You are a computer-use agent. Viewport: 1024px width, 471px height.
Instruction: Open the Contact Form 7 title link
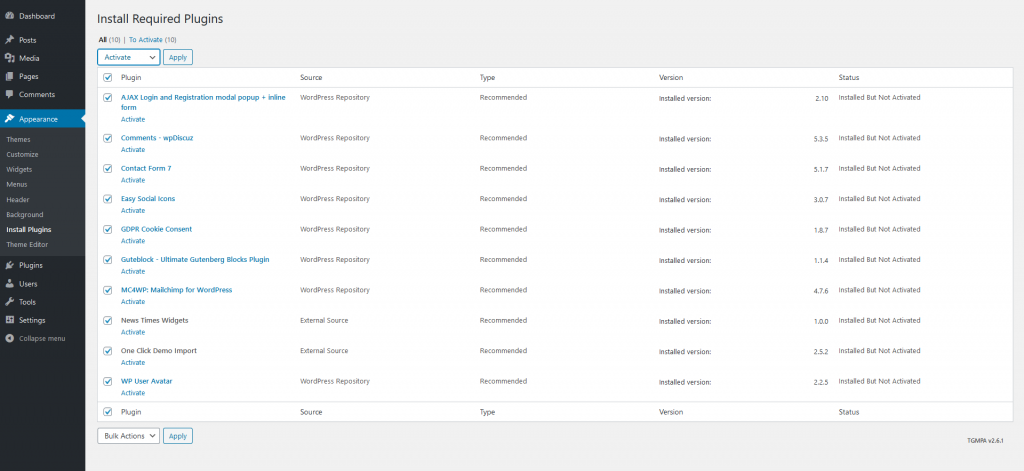[146, 168]
